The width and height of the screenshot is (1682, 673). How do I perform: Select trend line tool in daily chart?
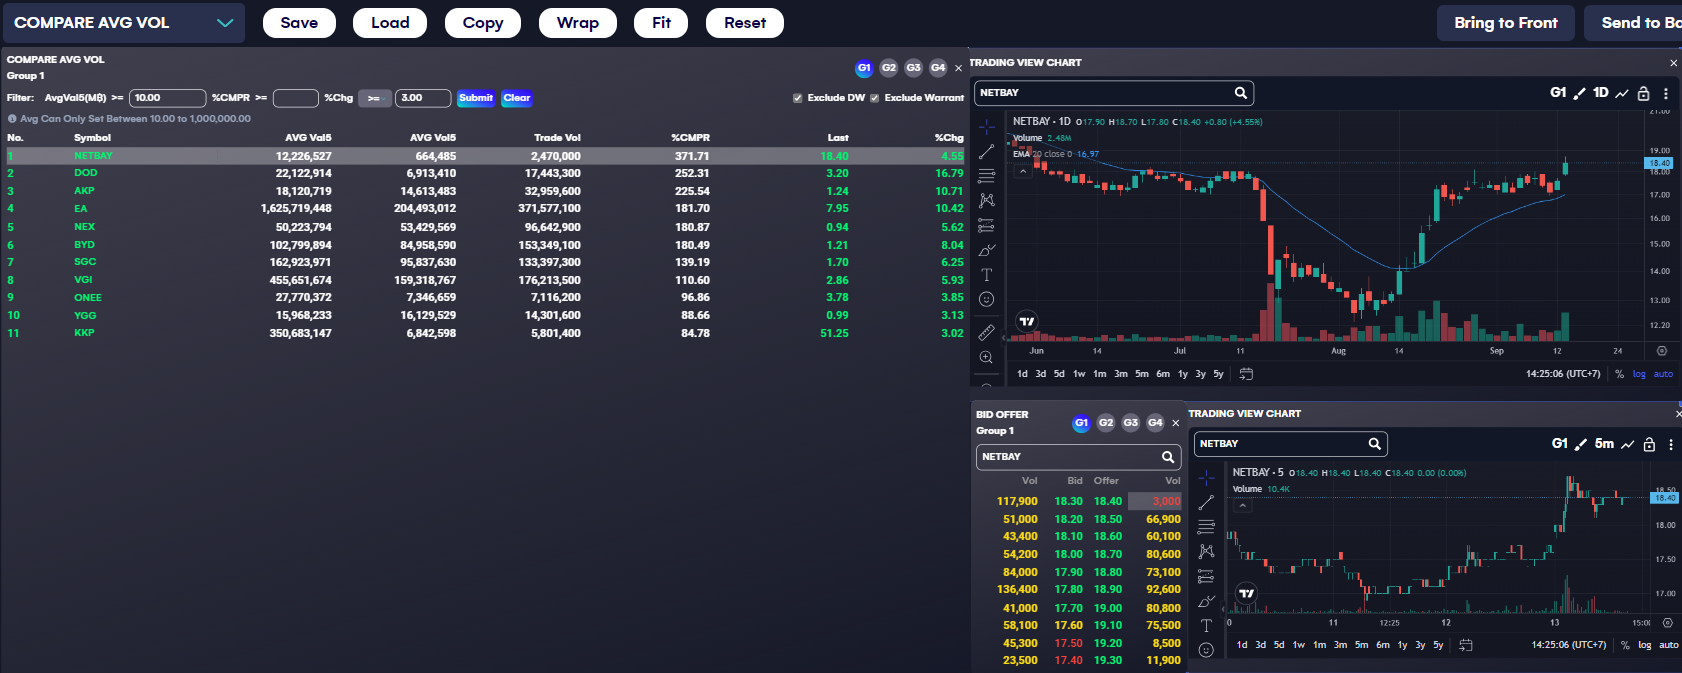(x=986, y=152)
